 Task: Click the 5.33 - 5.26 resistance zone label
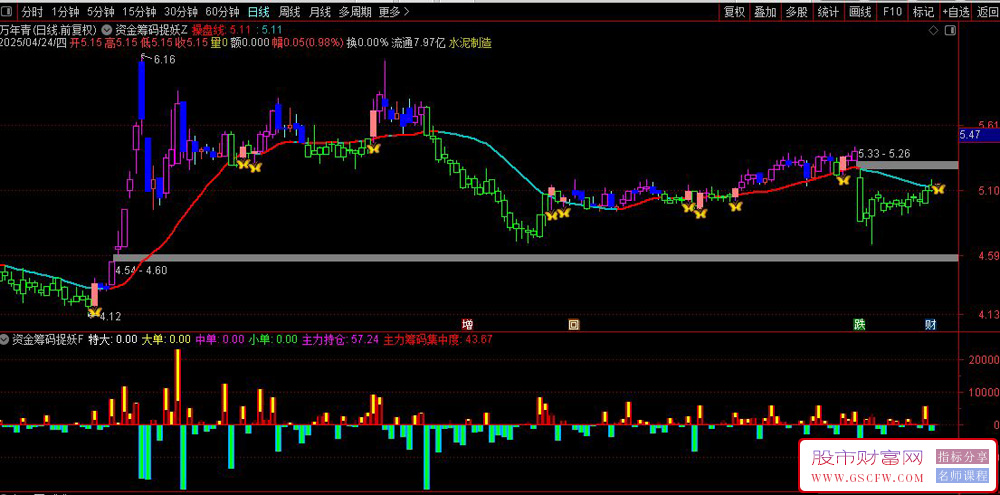[884, 153]
